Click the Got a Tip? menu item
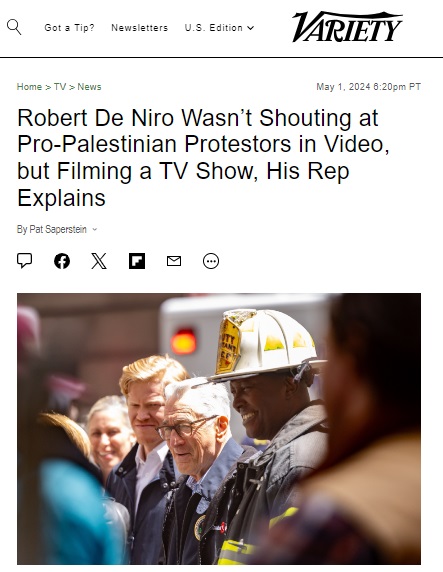The height and width of the screenshot is (572, 443). coord(69,28)
